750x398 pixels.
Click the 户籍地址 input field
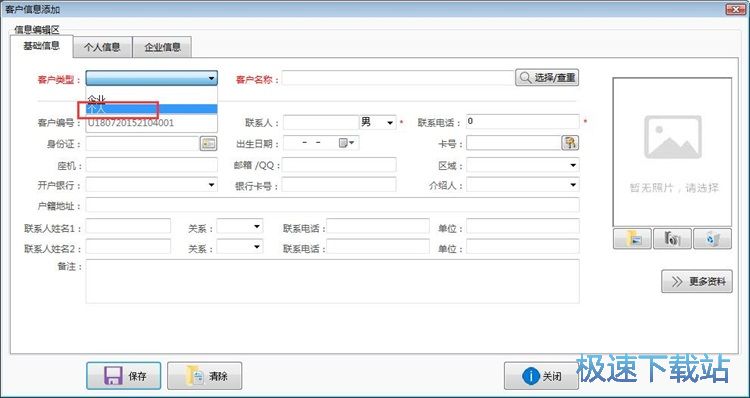point(332,205)
